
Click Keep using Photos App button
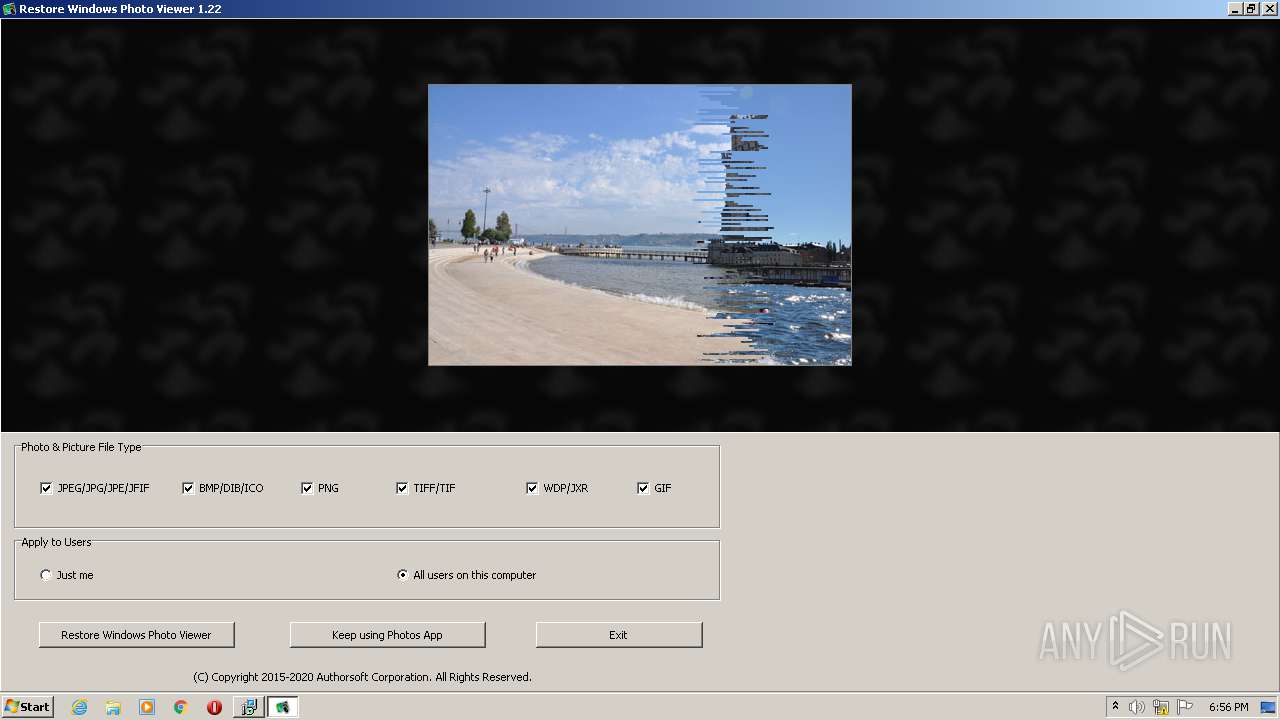tap(387, 635)
